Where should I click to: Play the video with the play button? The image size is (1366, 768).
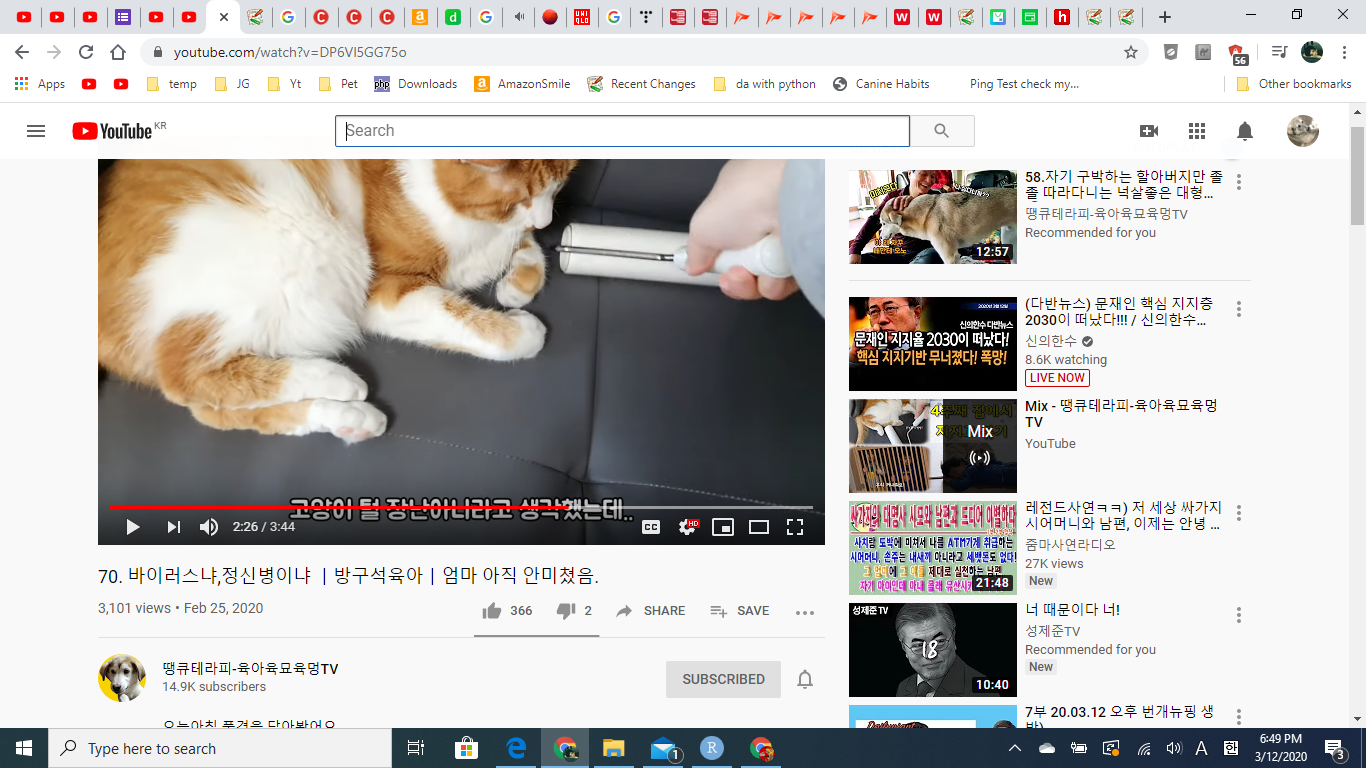(132, 527)
